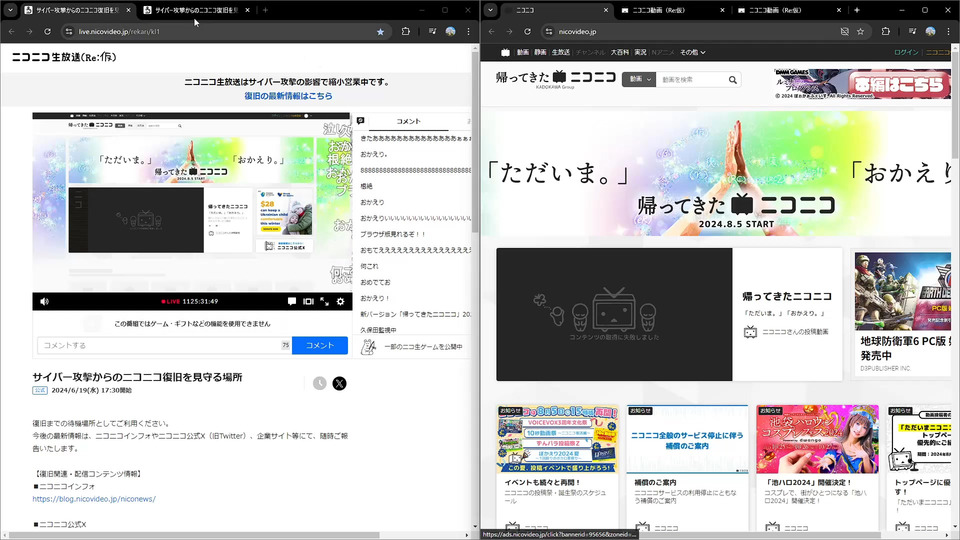960x540 pixels.
Task: Open Chrome menu in right browser window
Action: tap(948, 31)
